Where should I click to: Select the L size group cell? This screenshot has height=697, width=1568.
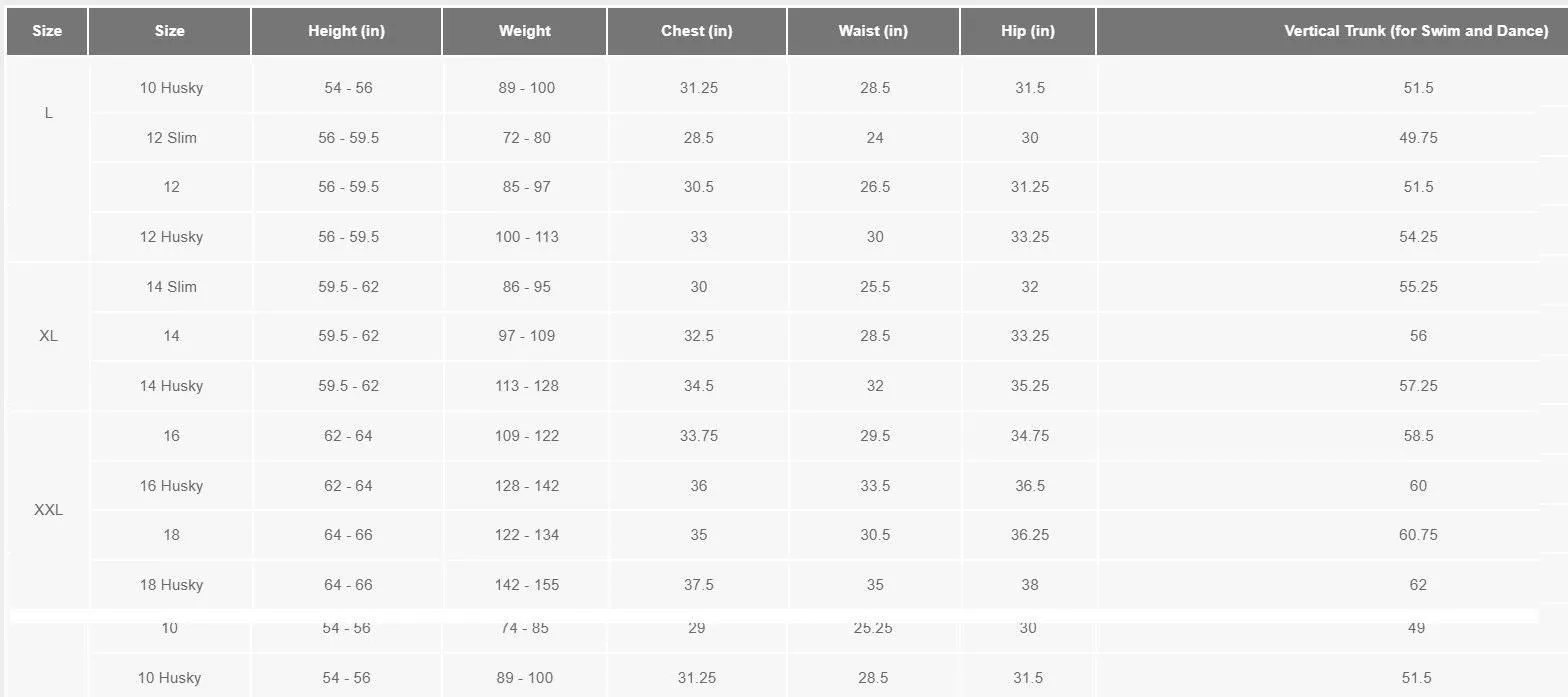tap(48, 113)
